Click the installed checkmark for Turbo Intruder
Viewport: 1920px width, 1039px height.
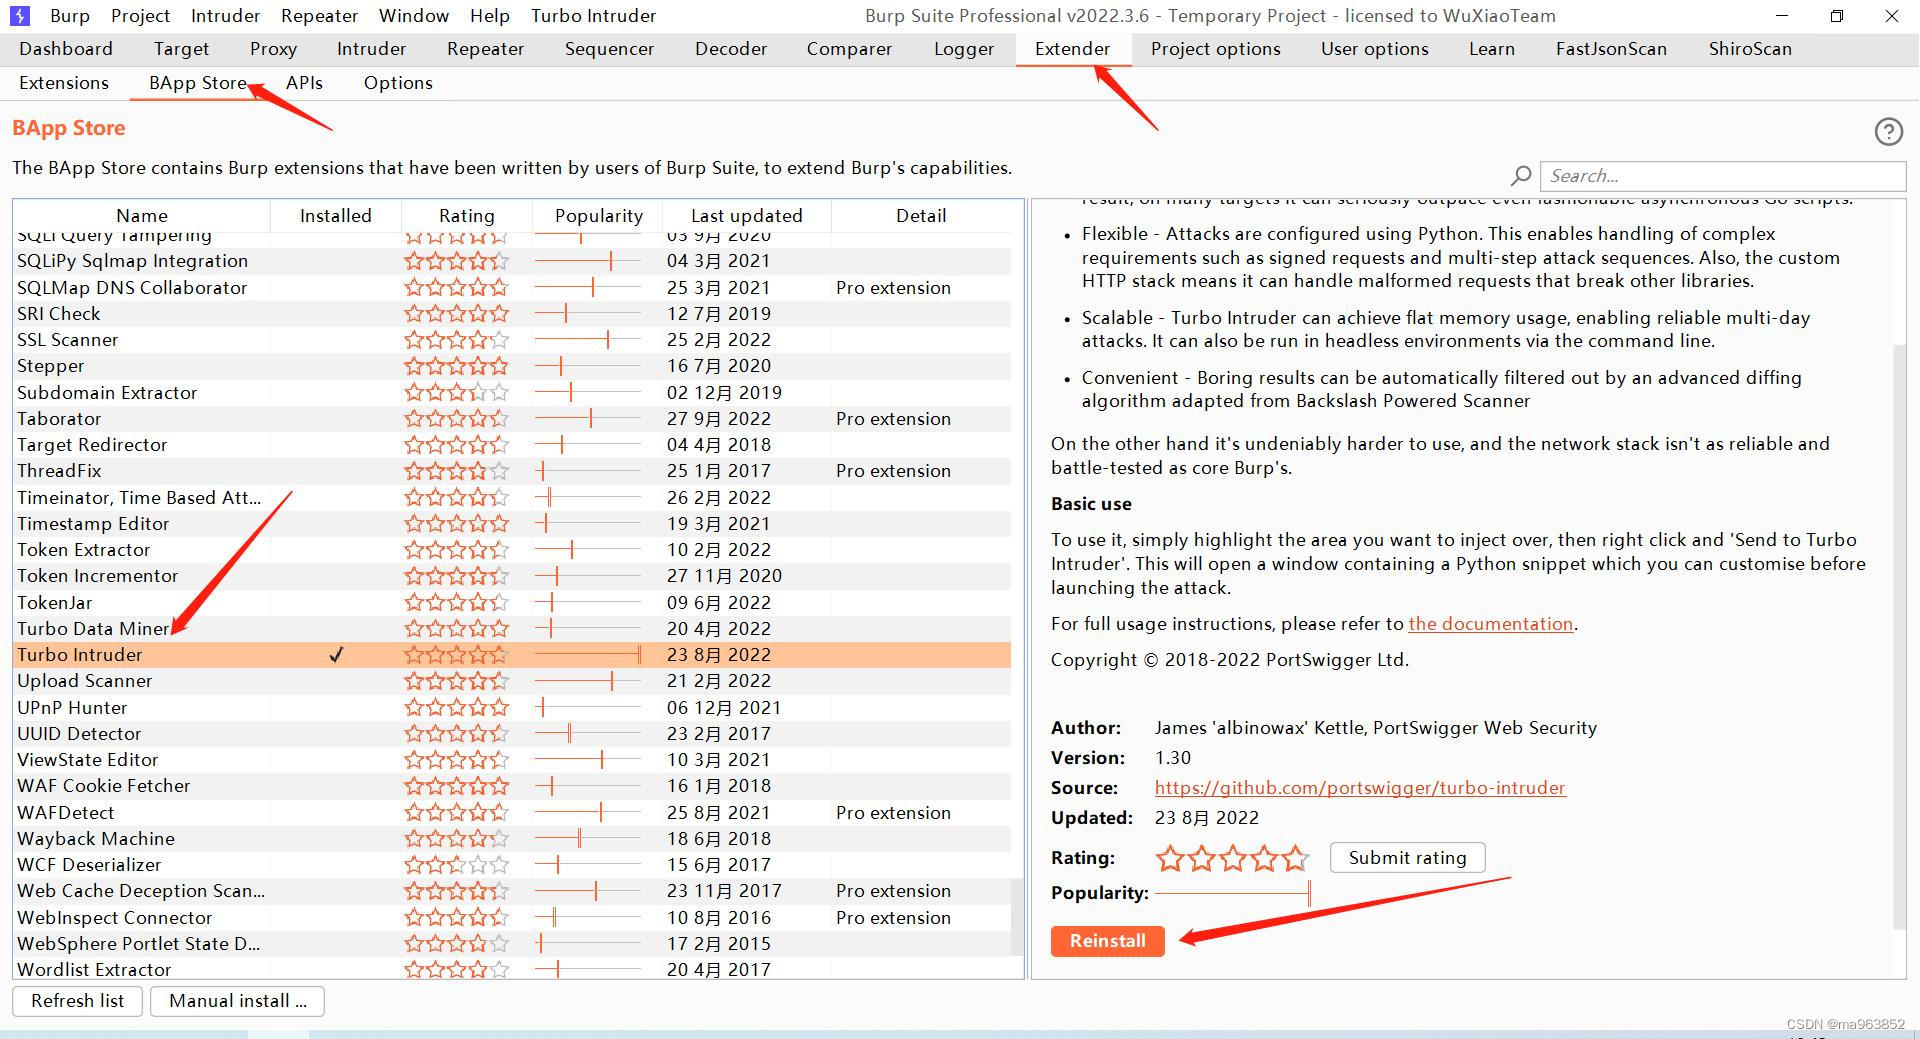point(336,655)
